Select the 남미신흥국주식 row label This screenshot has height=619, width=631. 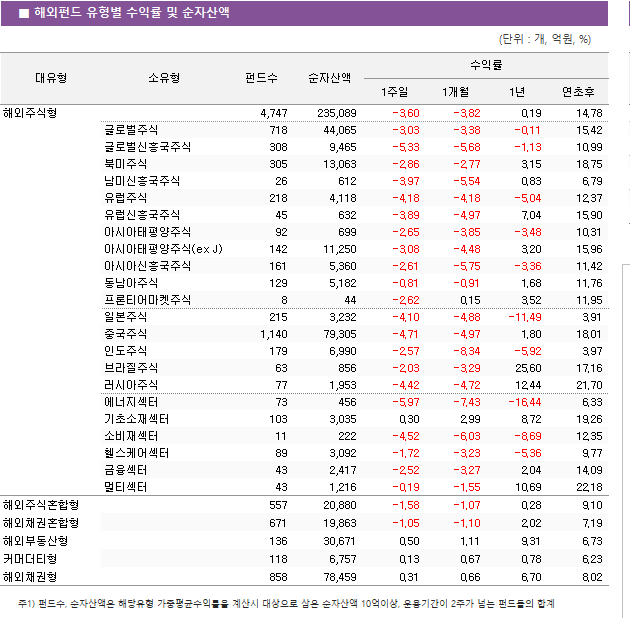point(142,181)
